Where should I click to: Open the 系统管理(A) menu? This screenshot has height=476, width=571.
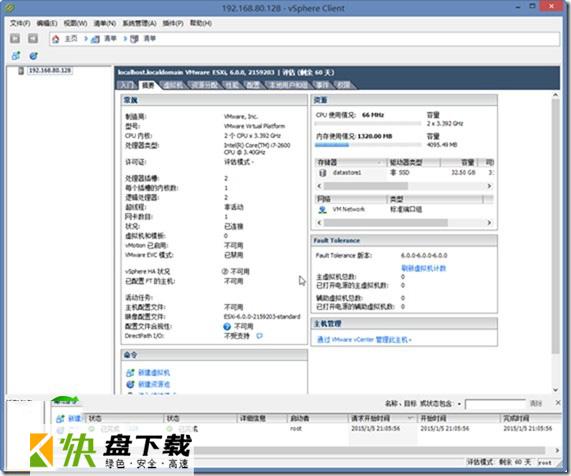pos(139,23)
